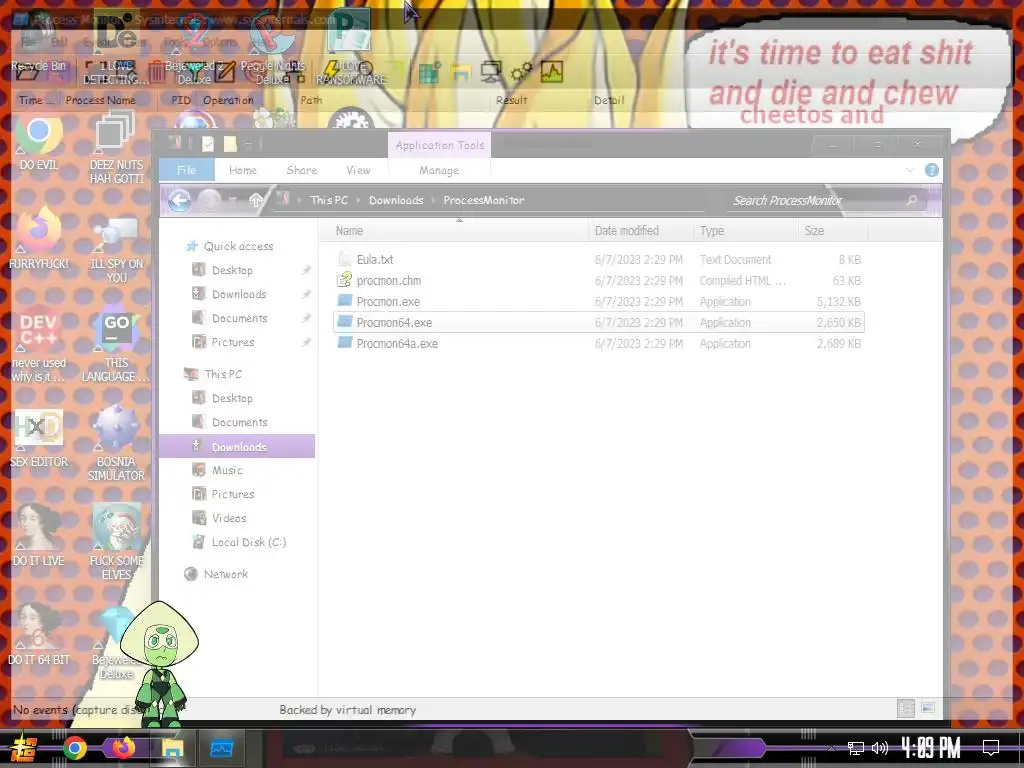Switch to details view icon in Explorer status bar
The width and height of the screenshot is (1024, 768).
(906, 708)
